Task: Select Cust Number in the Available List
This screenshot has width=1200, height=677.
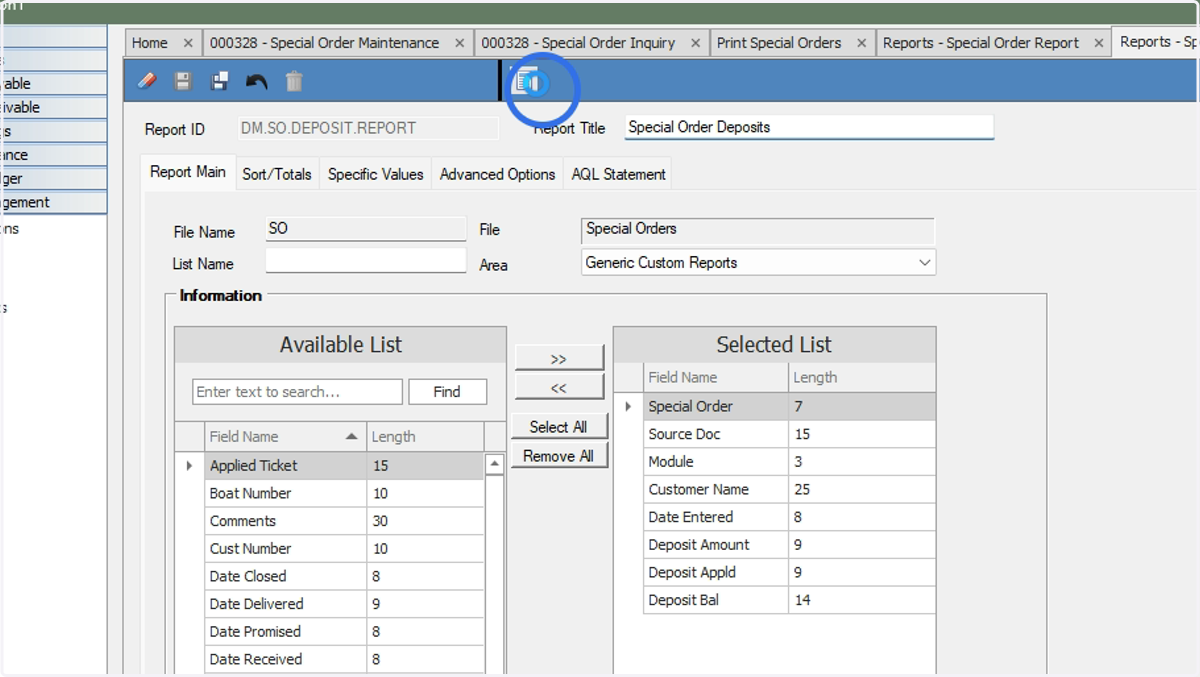Action: pyautogui.click(x=286, y=549)
